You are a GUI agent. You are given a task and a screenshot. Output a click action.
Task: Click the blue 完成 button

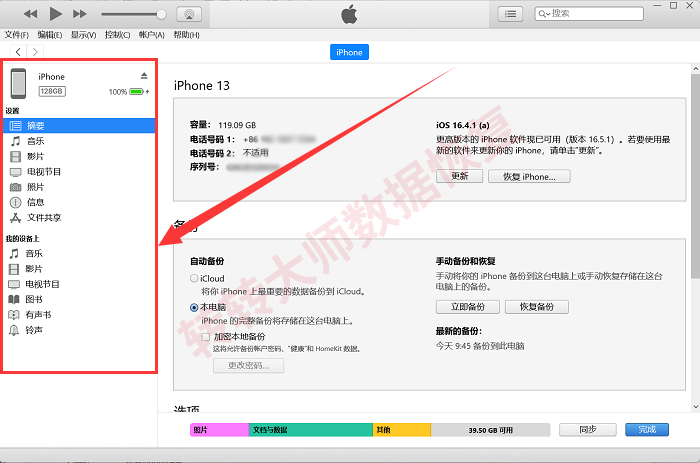(647, 430)
